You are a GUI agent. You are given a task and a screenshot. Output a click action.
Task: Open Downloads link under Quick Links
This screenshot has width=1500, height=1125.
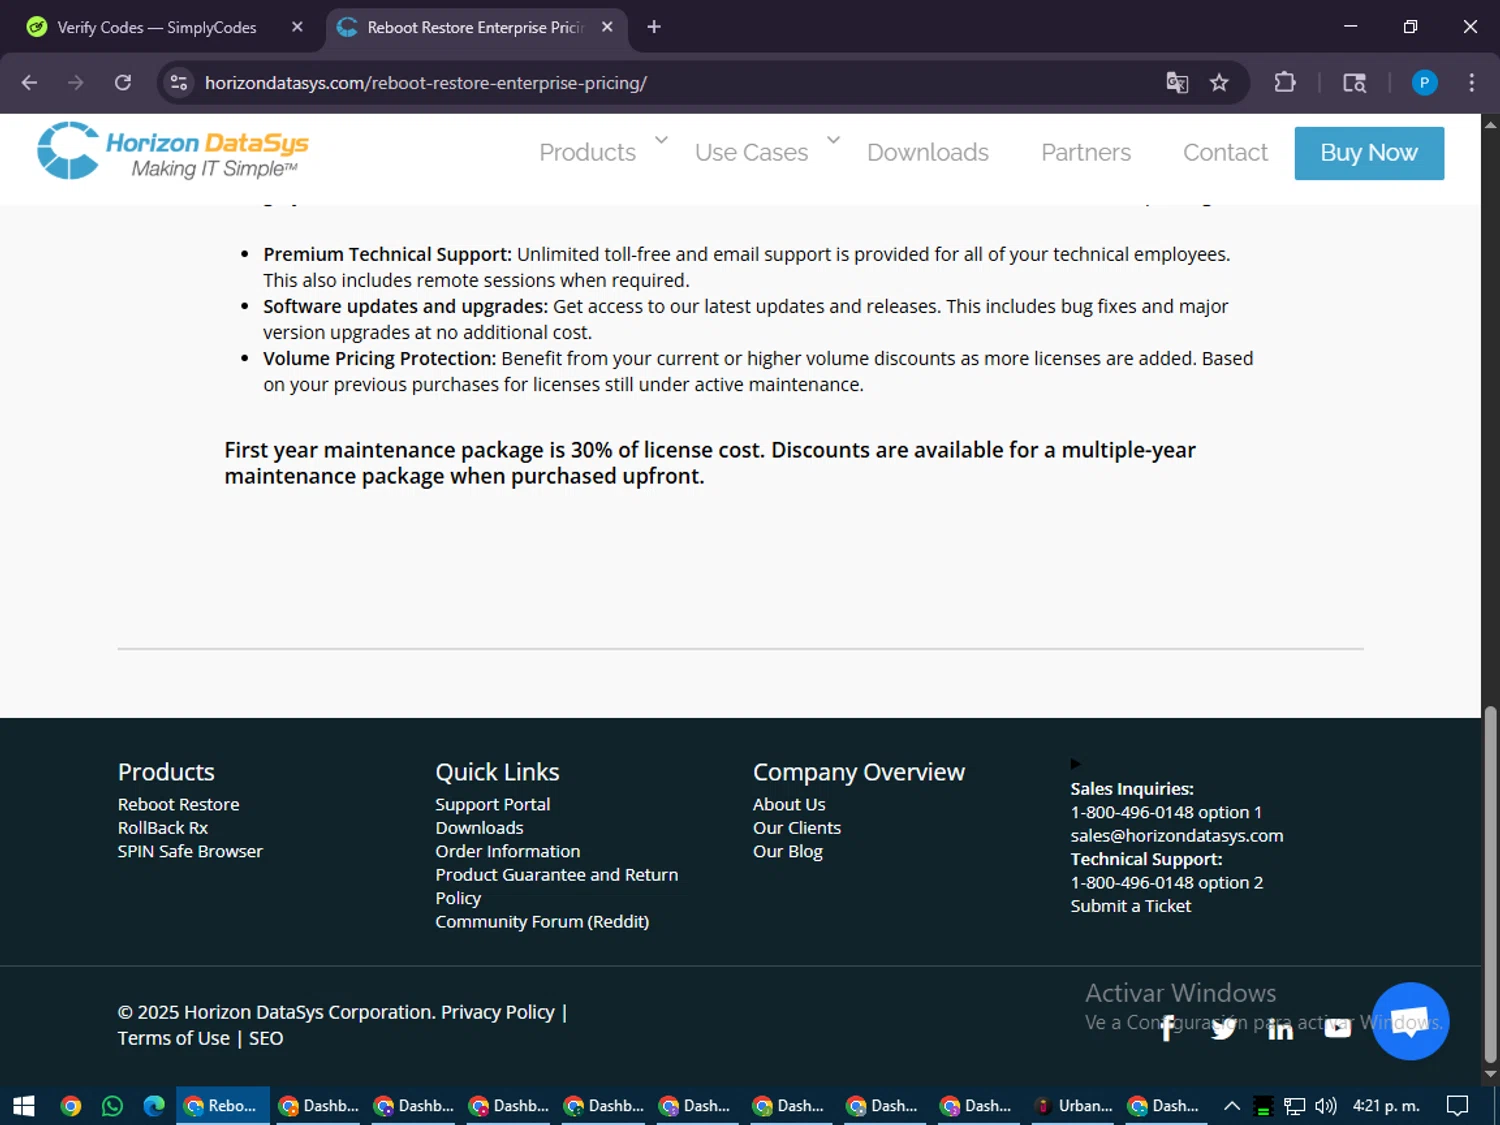pyautogui.click(x=479, y=828)
